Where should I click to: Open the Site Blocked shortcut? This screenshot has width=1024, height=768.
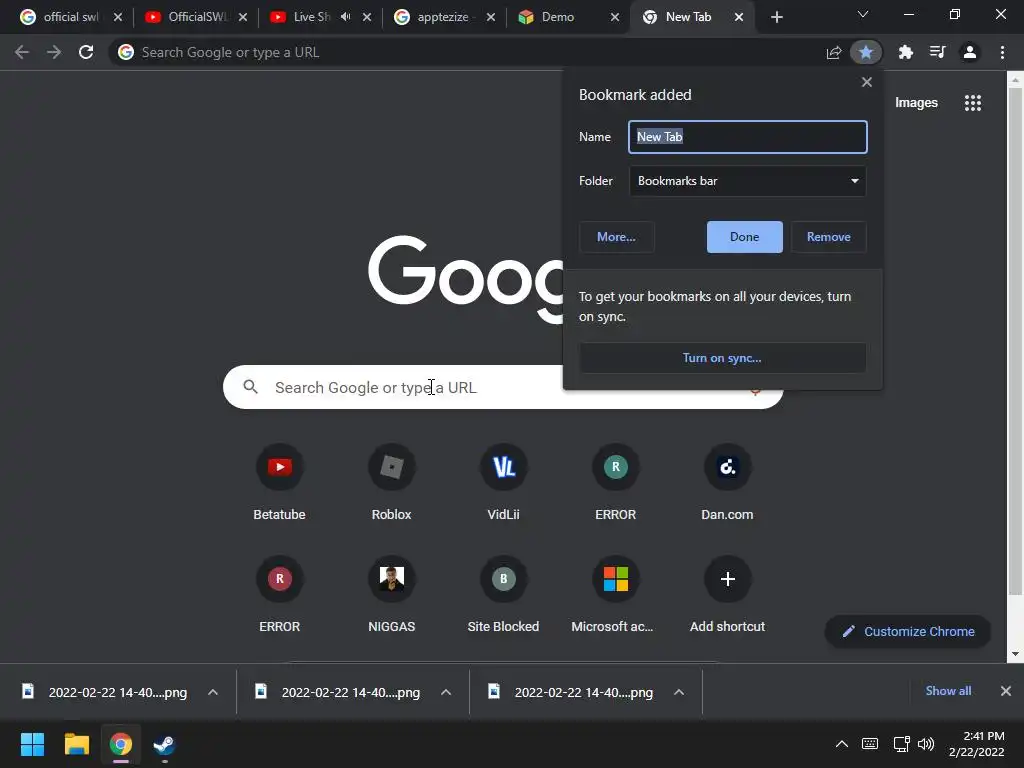click(x=504, y=594)
